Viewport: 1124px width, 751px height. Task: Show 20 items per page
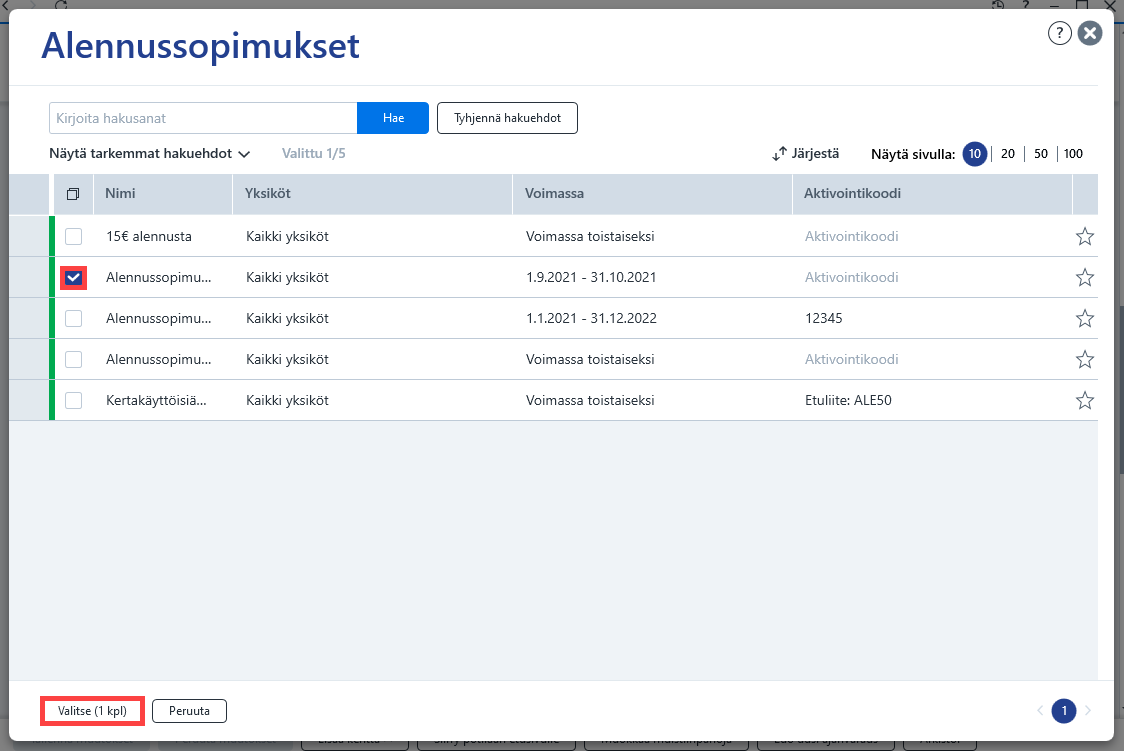tap(1008, 154)
